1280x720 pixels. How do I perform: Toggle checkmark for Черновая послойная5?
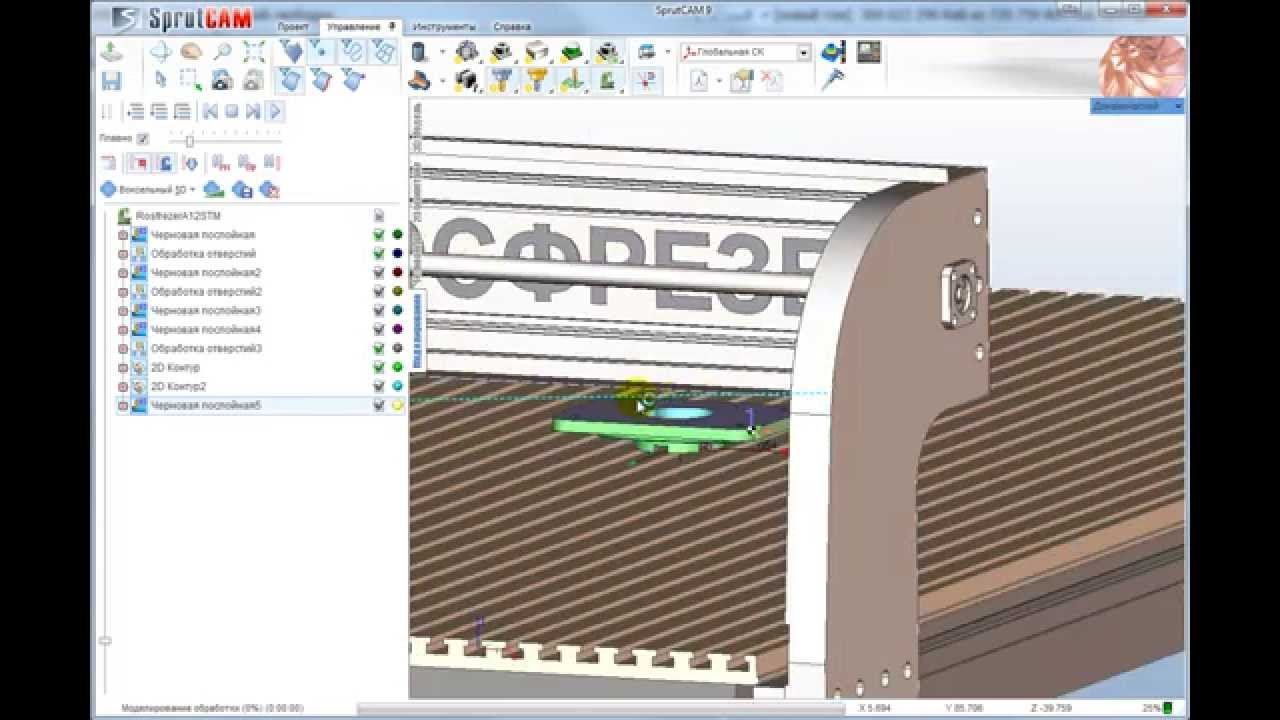(x=379, y=405)
